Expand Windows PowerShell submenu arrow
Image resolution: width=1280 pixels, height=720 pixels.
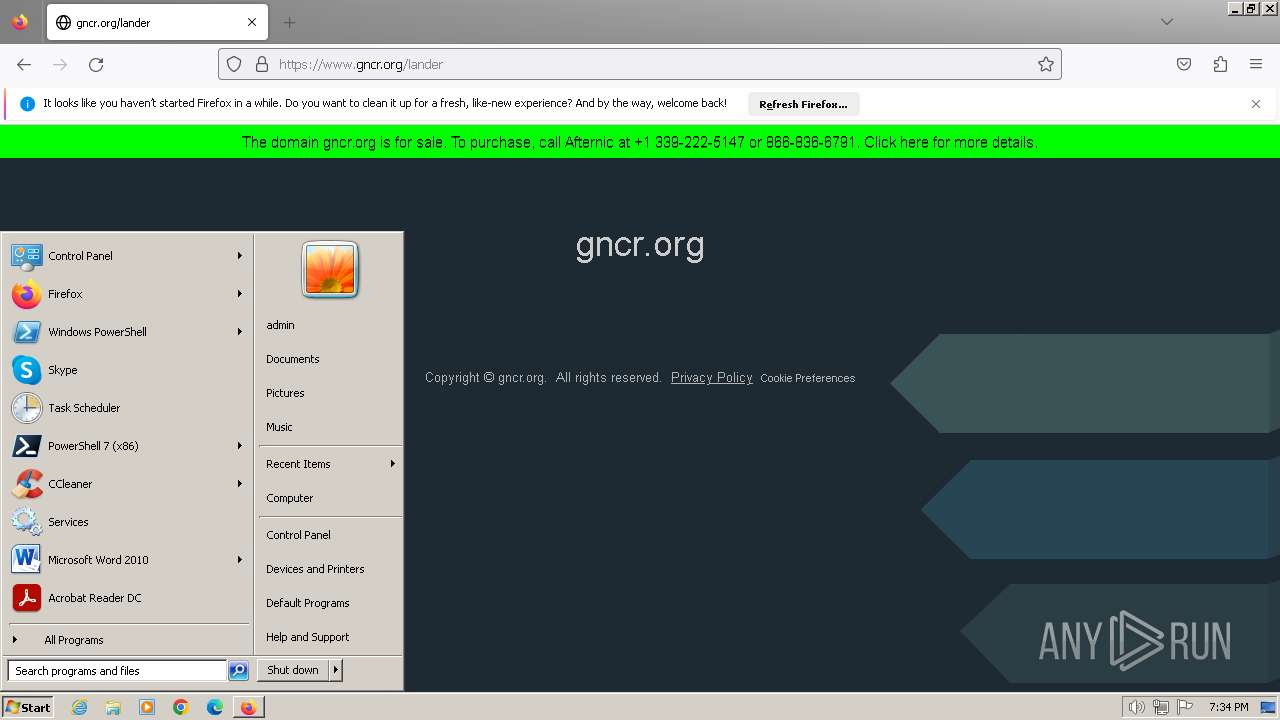240,332
